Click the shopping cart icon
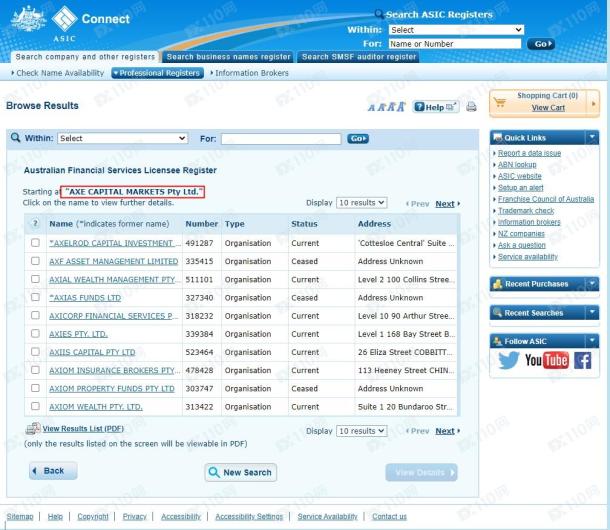This screenshot has height=530, width=610. coord(500,102)
